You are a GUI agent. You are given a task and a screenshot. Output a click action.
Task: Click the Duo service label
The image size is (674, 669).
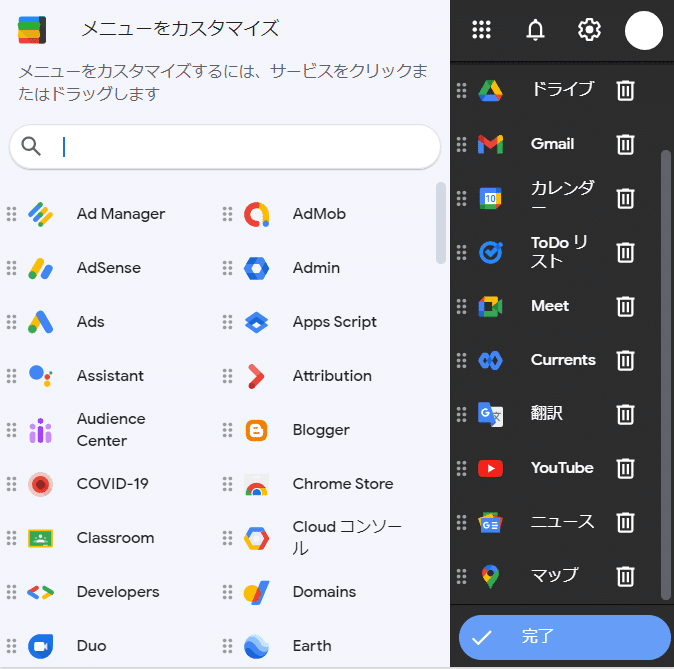pyautogui.click(x=91, y=646)
